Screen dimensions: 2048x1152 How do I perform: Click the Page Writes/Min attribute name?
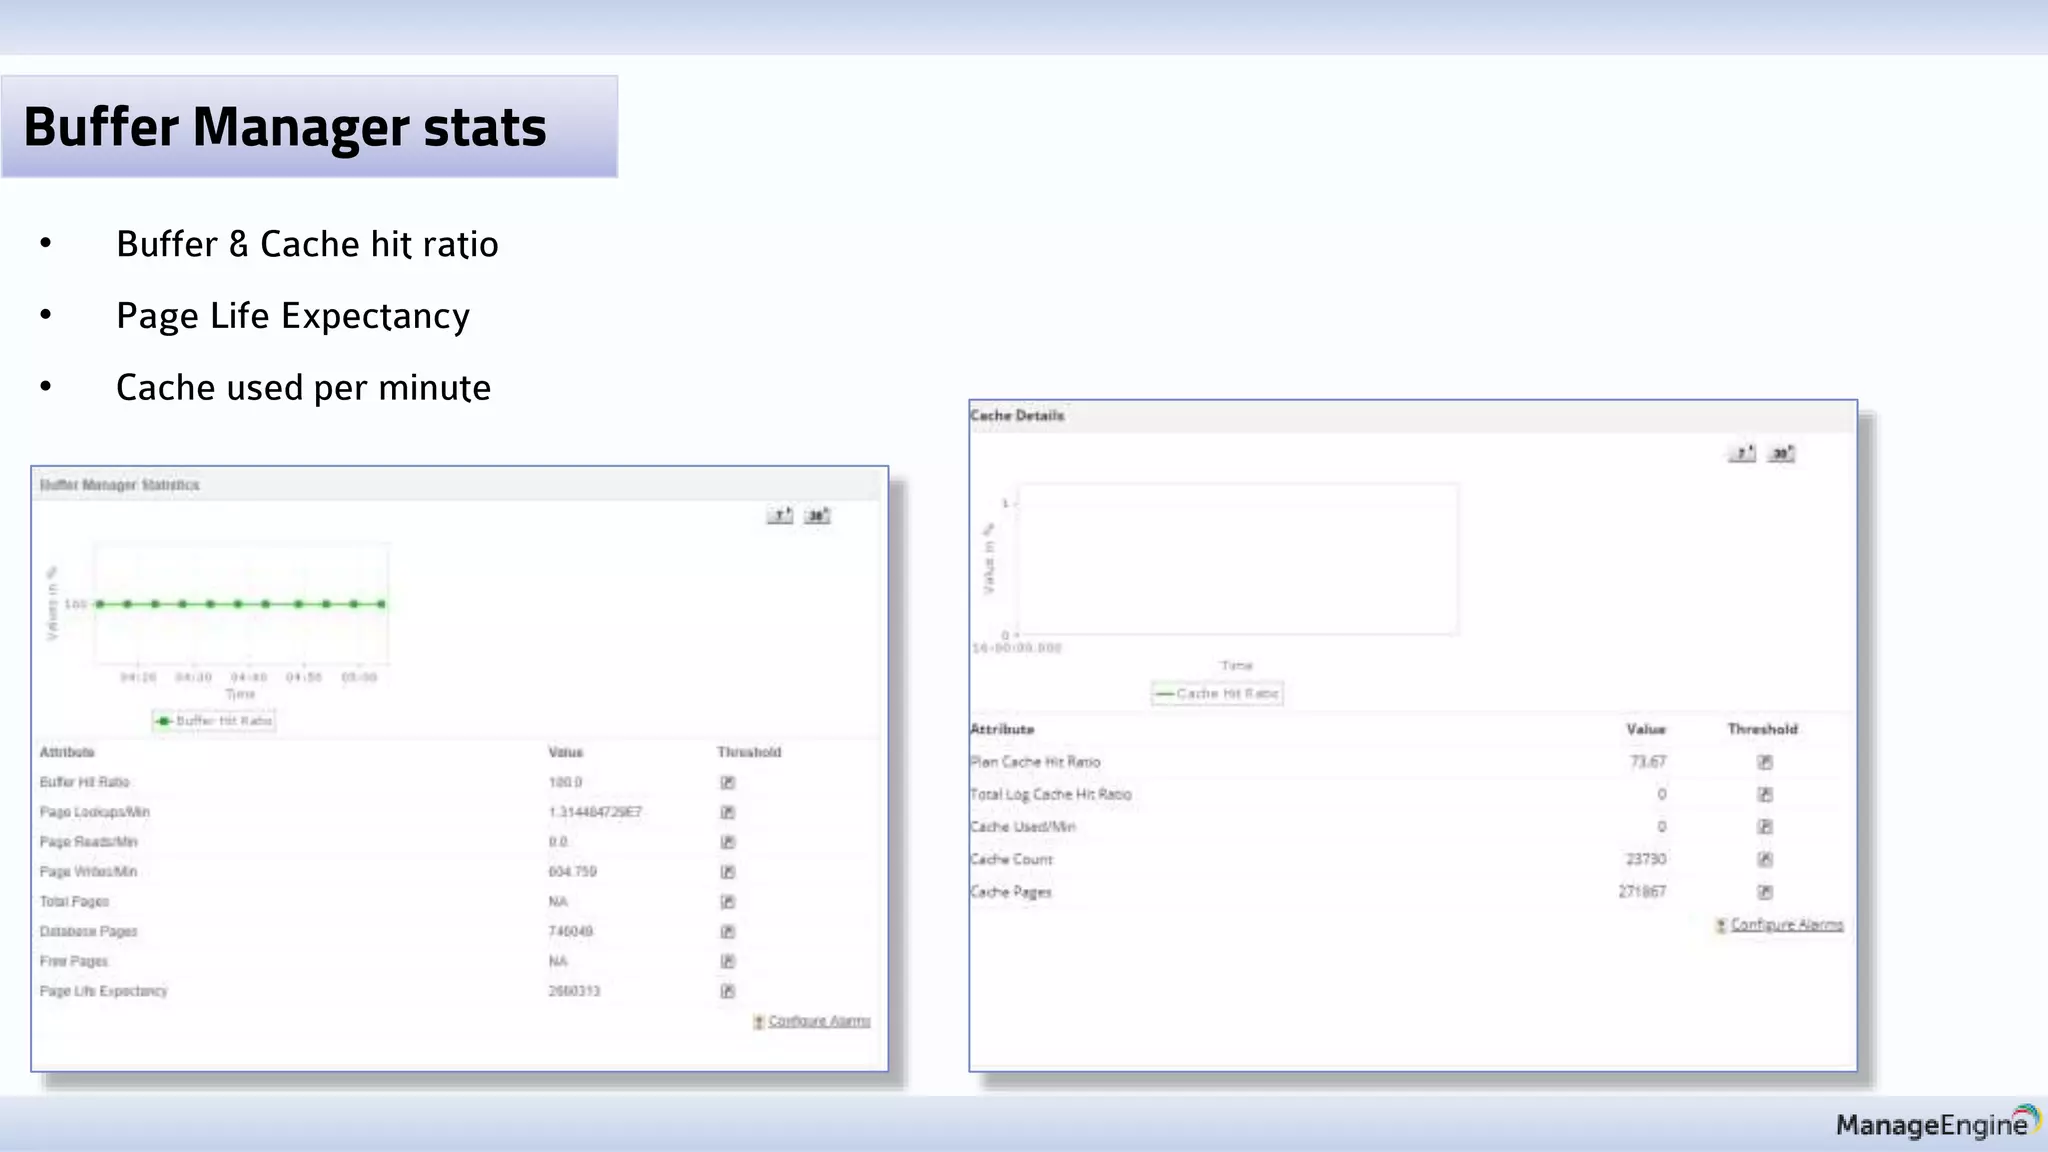(x=89, y=872)
